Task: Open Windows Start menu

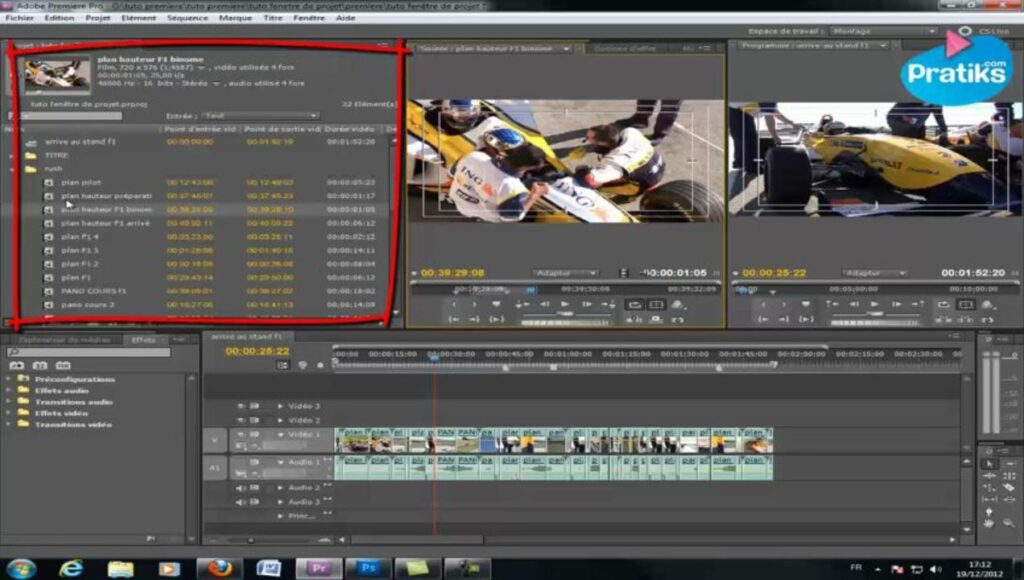Action: 21,568
